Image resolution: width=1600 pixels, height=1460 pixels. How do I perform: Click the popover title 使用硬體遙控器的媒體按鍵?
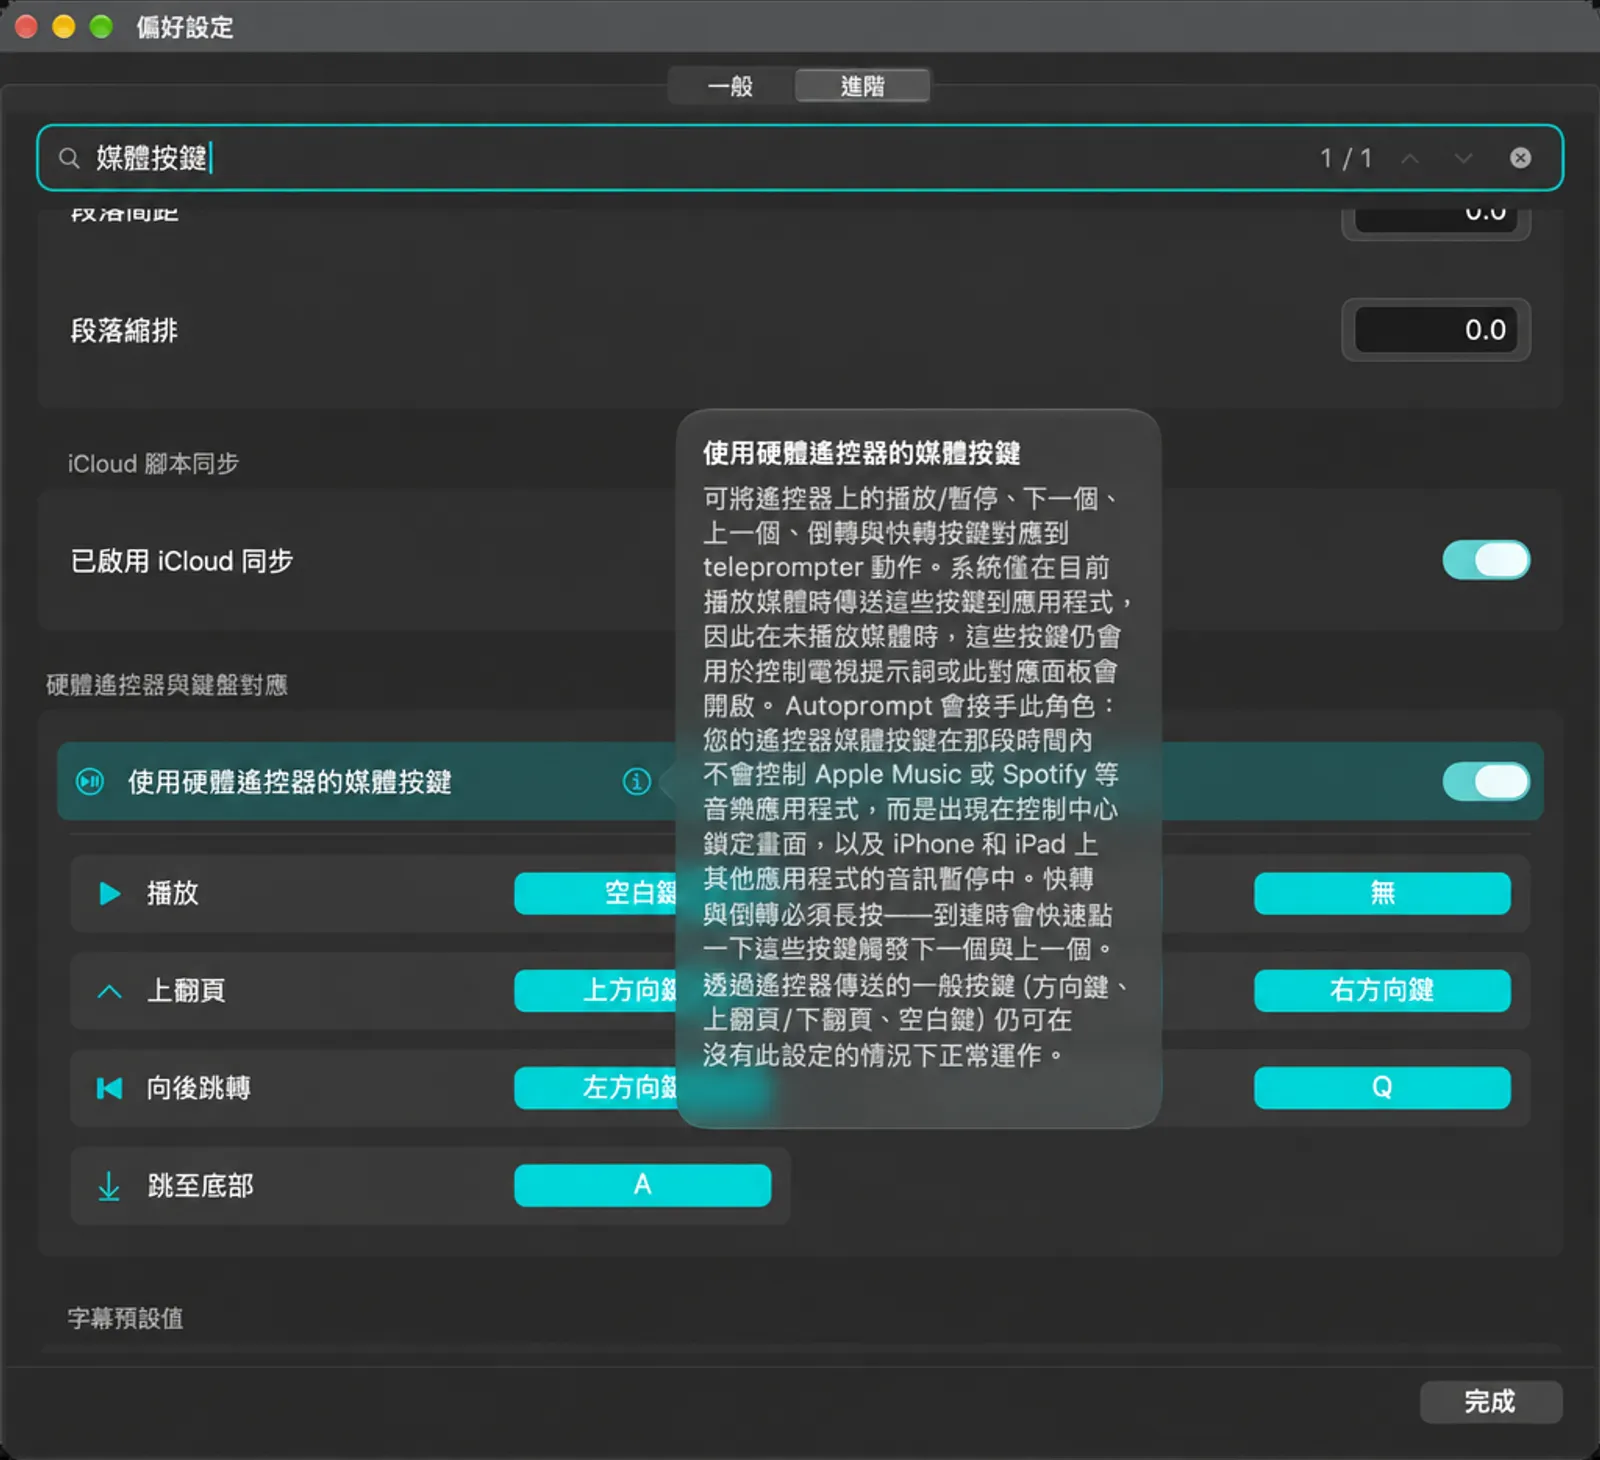tap(861, 453)
